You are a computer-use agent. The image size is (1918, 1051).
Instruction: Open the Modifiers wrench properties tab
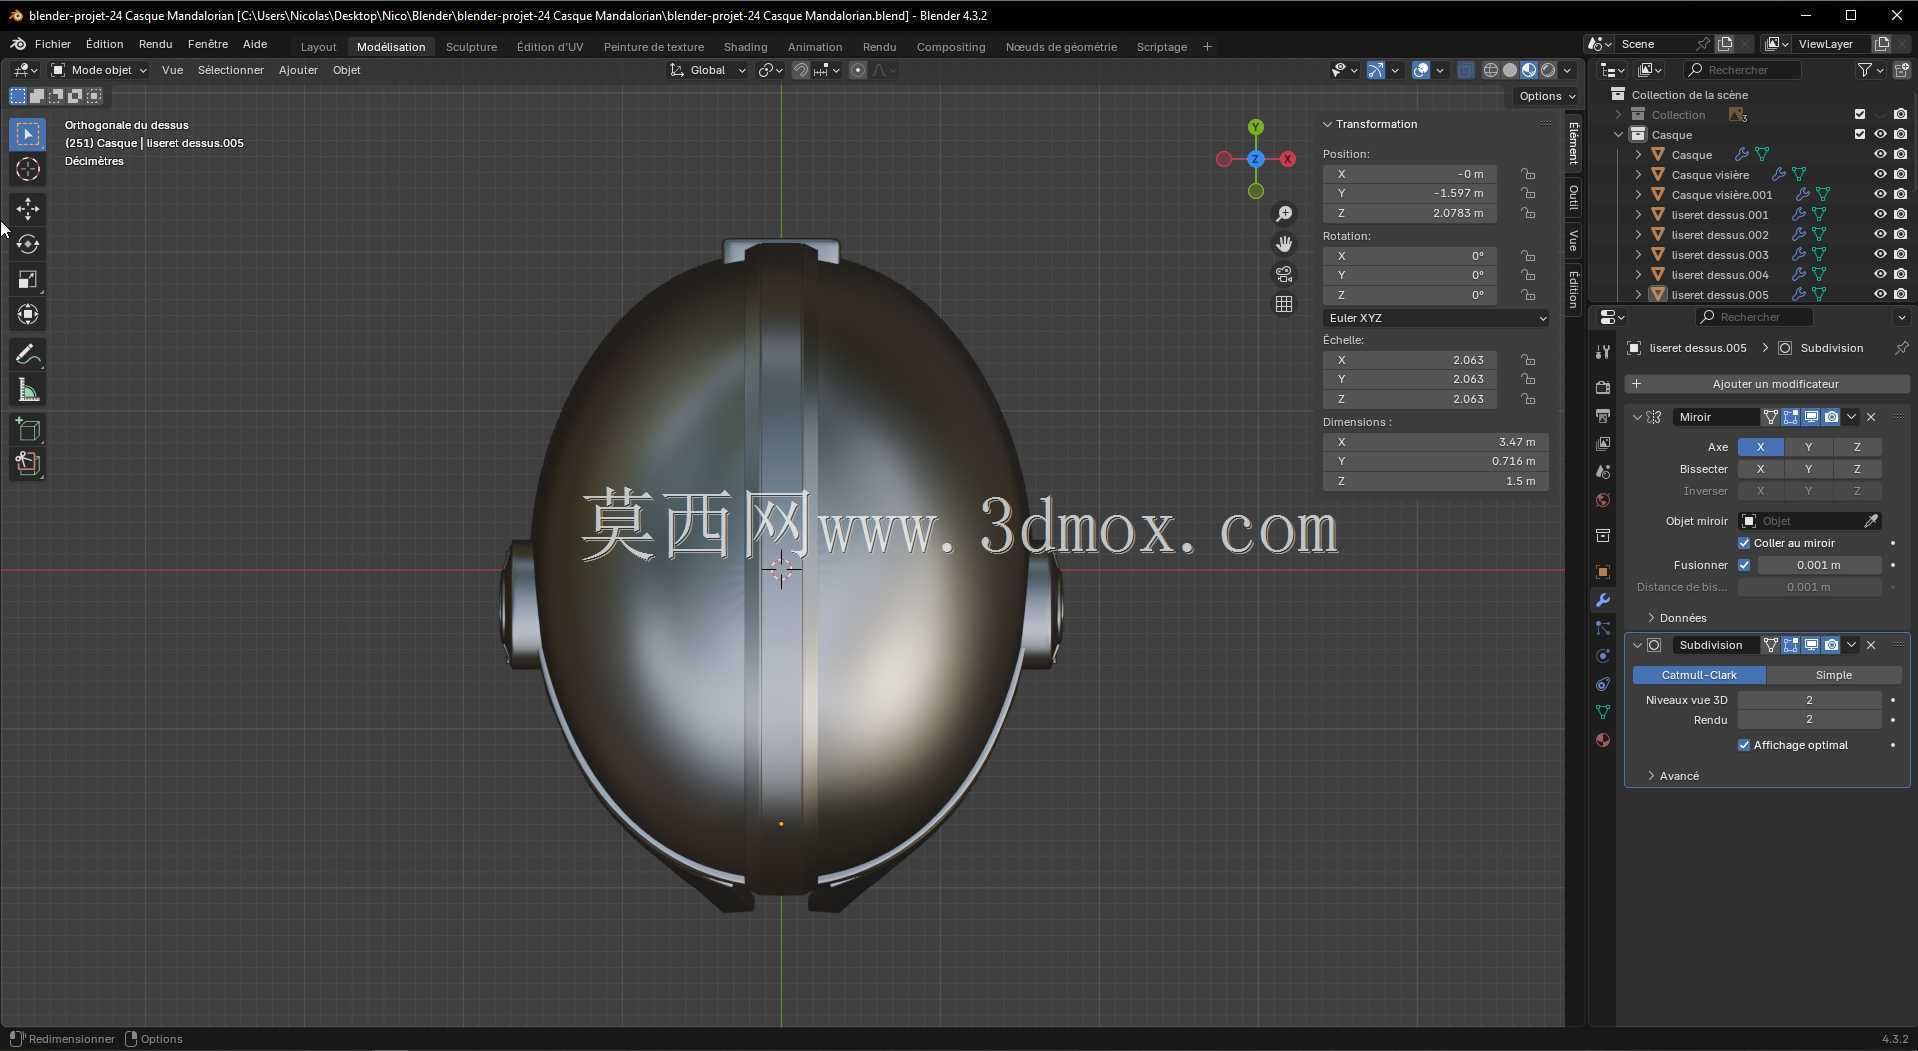pyautogui.click(x=1603, y=600)
